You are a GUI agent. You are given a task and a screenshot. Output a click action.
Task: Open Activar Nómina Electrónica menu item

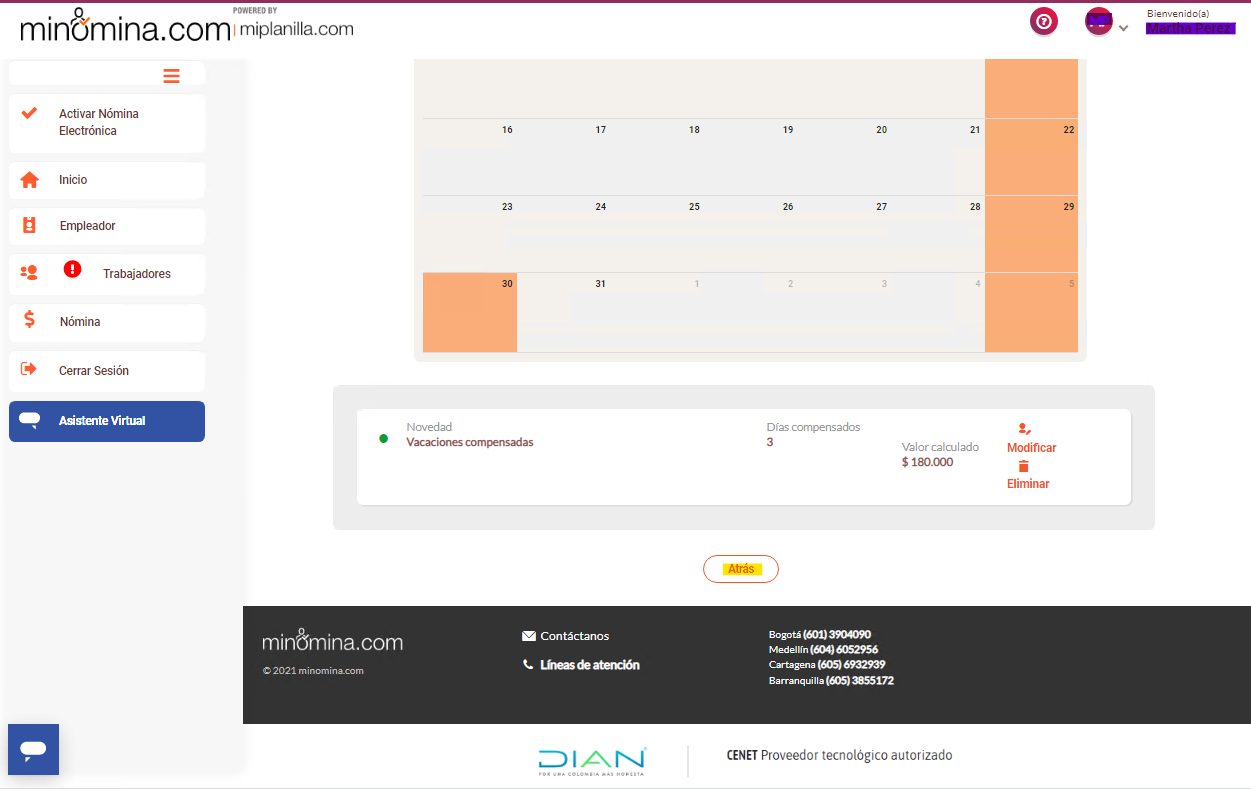107,123
